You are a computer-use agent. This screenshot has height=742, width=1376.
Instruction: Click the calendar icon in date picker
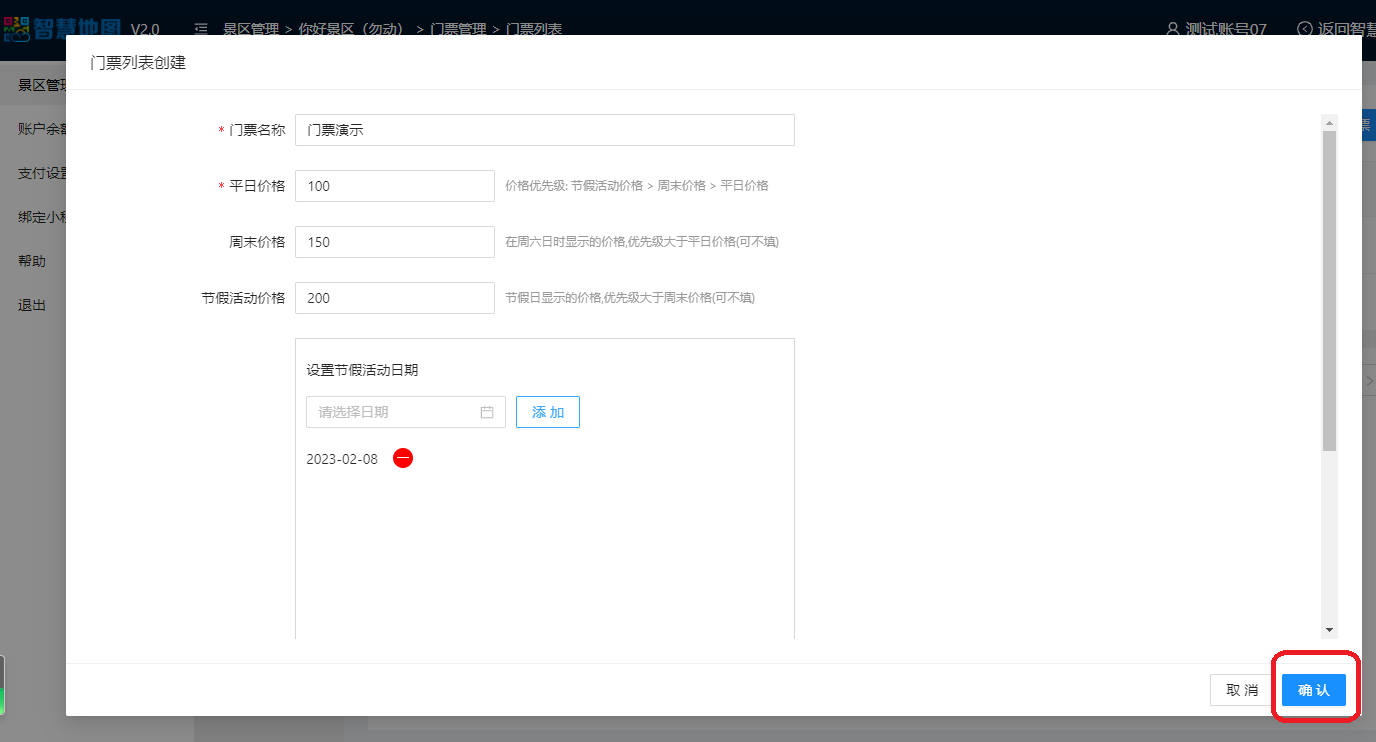487,412
